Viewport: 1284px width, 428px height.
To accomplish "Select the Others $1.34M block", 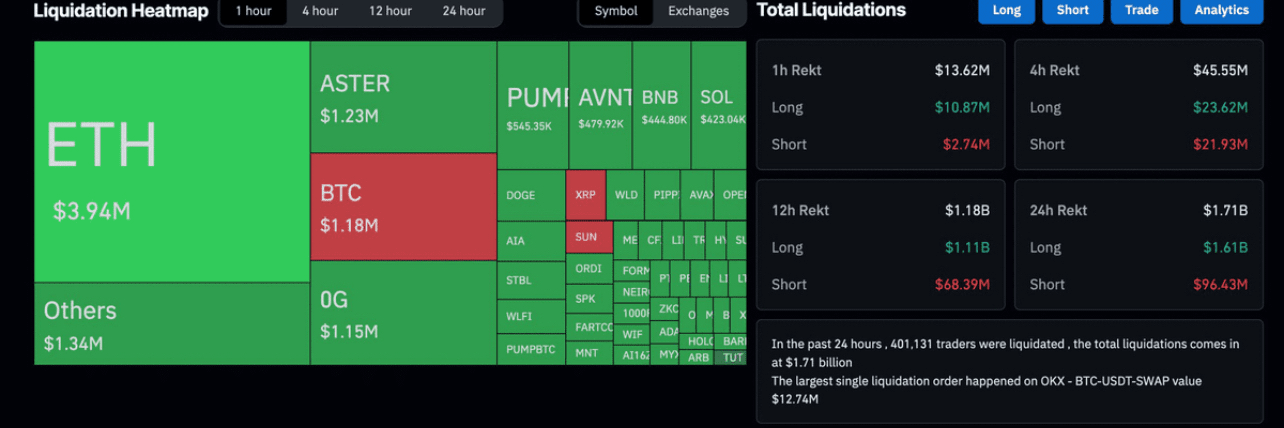I will (171, 324).
